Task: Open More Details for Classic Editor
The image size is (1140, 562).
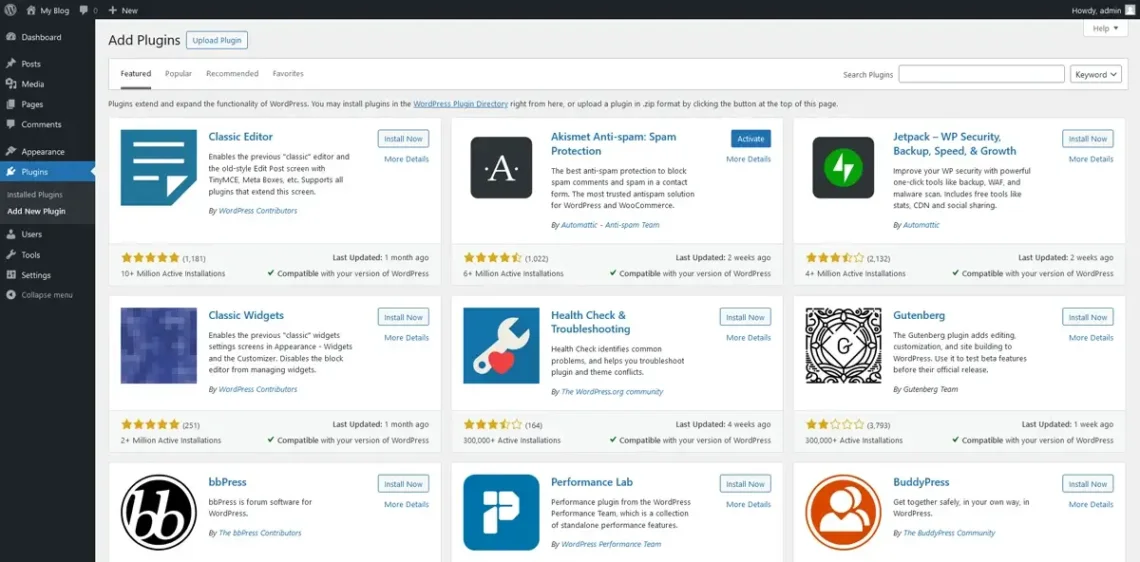Action: coord(406,159)
